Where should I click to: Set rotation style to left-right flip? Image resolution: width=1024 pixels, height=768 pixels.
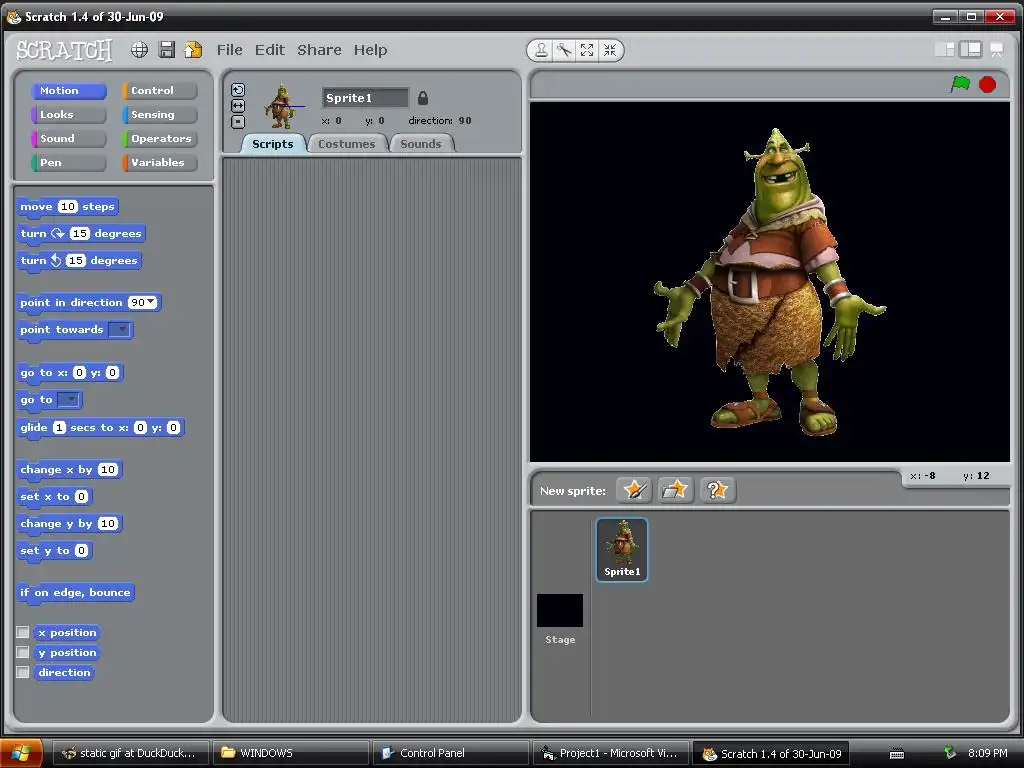coord(238,106)
